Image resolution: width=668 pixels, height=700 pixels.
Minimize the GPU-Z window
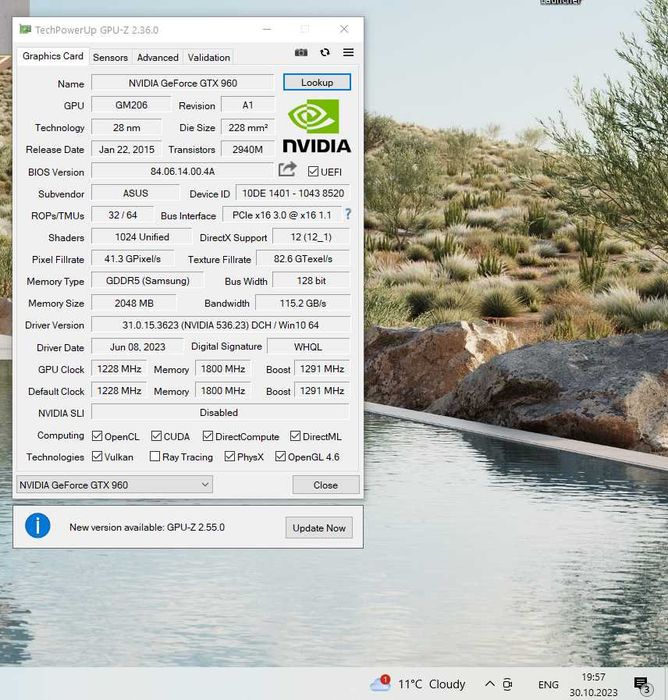(x=267, y=29)
